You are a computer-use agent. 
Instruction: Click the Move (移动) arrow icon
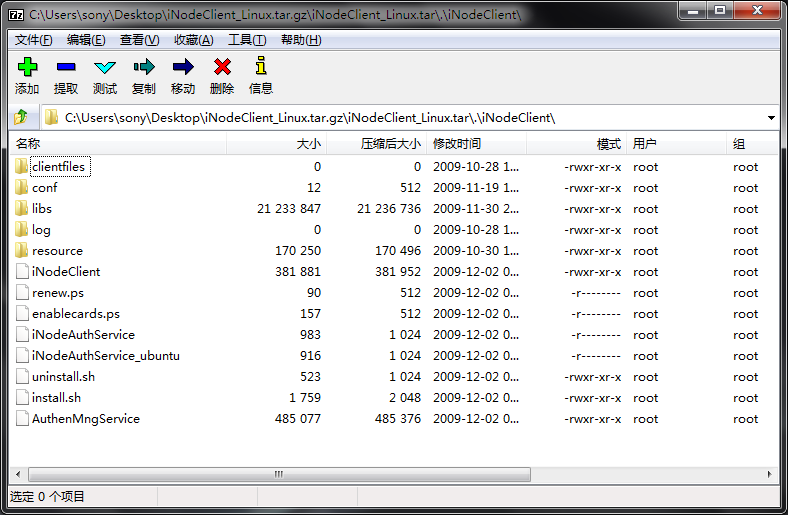click(x=183, y=67)
